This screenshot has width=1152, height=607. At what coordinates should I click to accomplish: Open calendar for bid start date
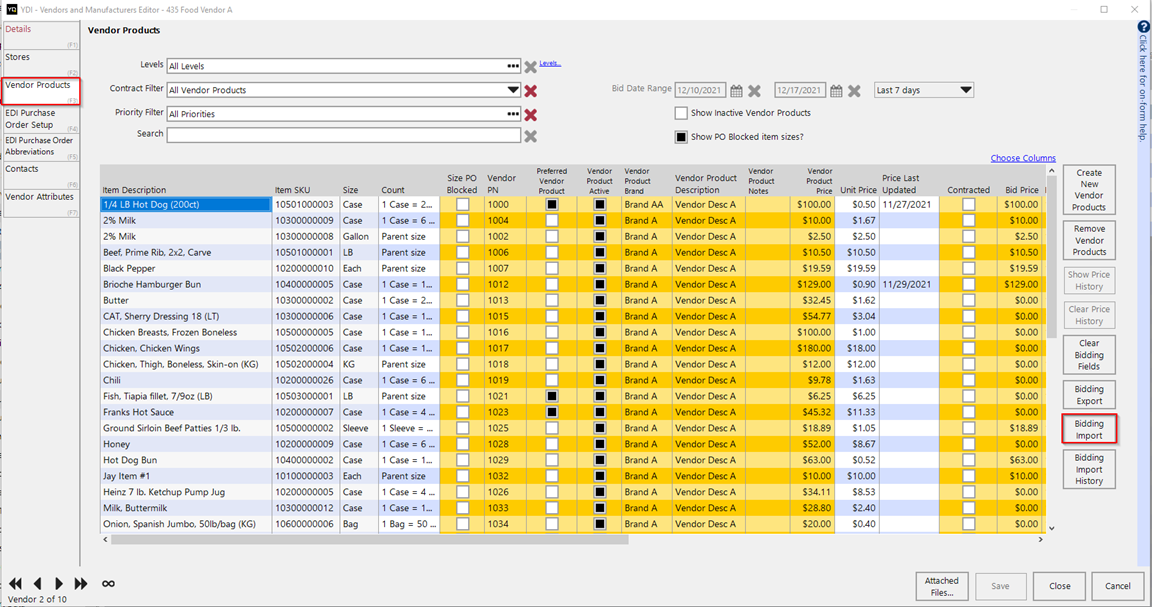coord(736,91)
